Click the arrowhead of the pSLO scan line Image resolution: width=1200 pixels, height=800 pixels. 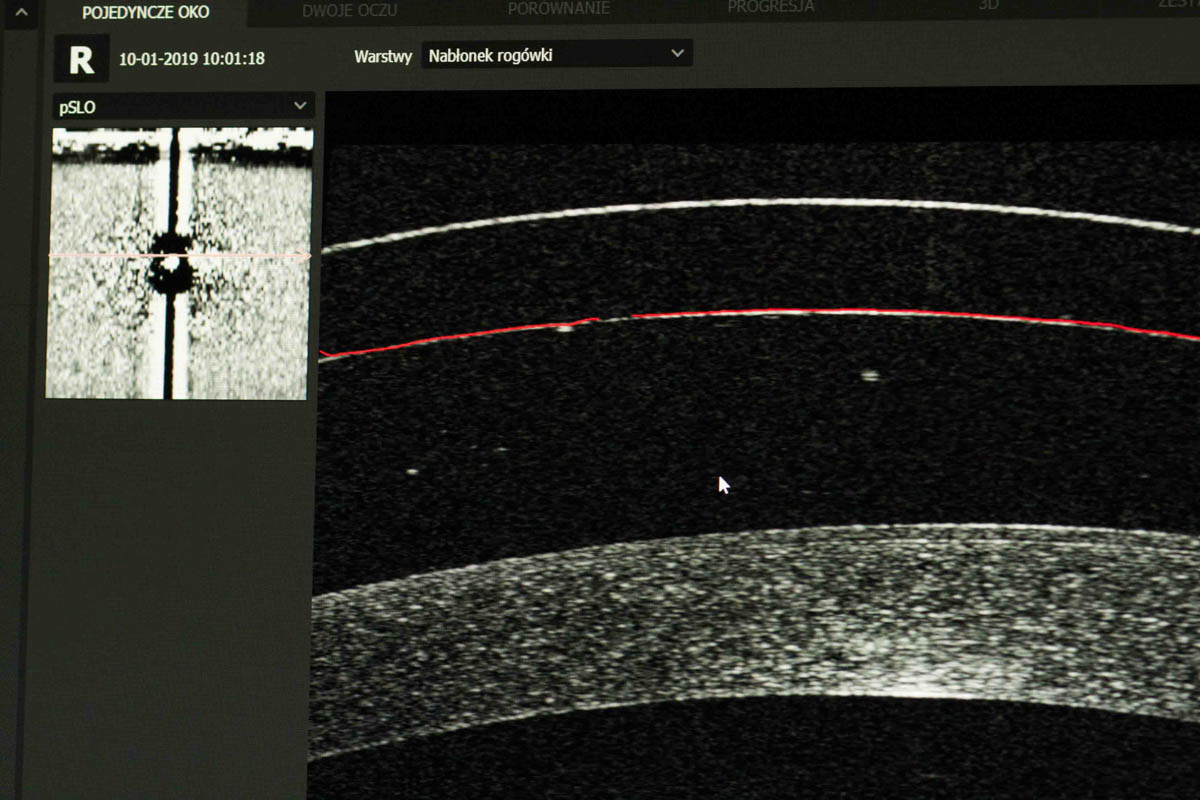coord(304,256)
